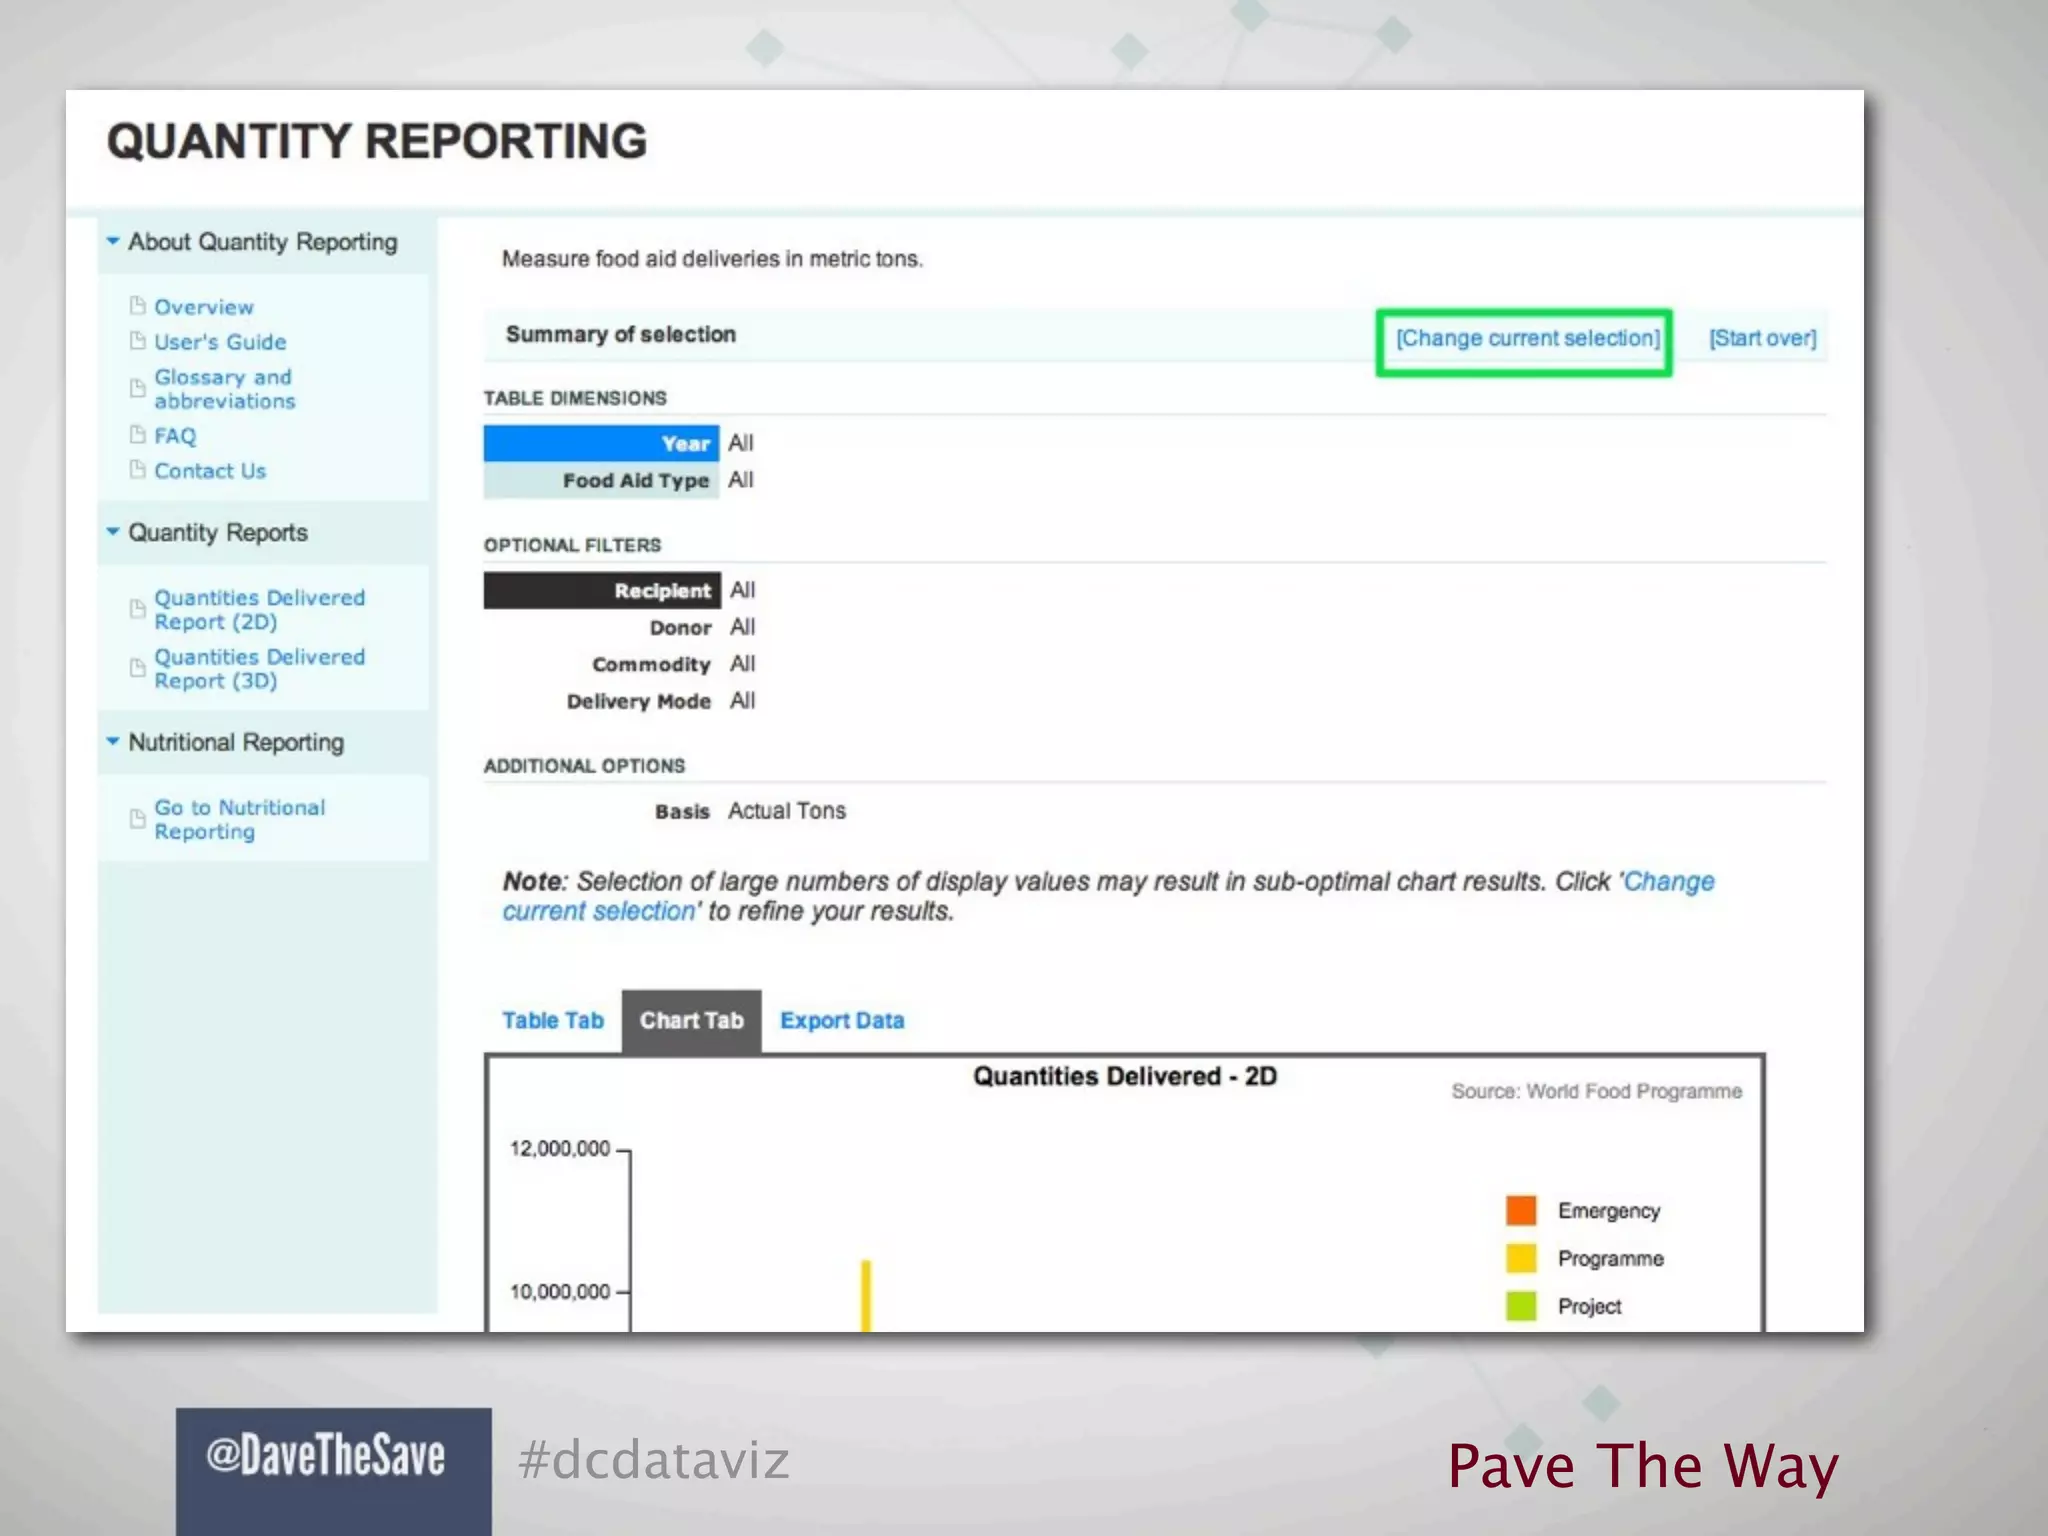Click the Basis Actual Tons value
The image size is (2048, 1536).
(786, 811)
